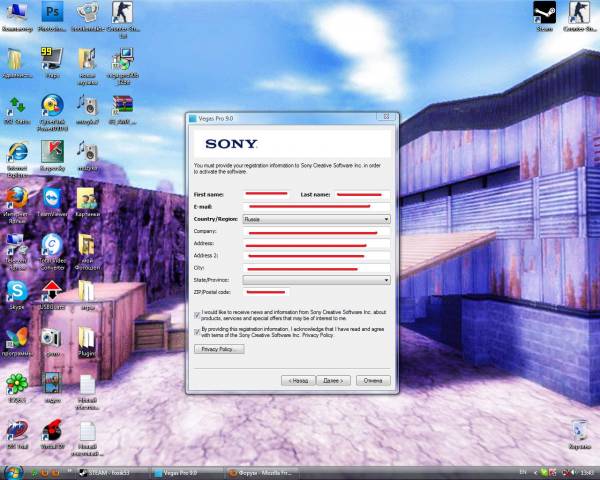Close the Vegas Pro 9.0 dialog
This screenshot has height=480, width=600.
click(x=386, y=116)
